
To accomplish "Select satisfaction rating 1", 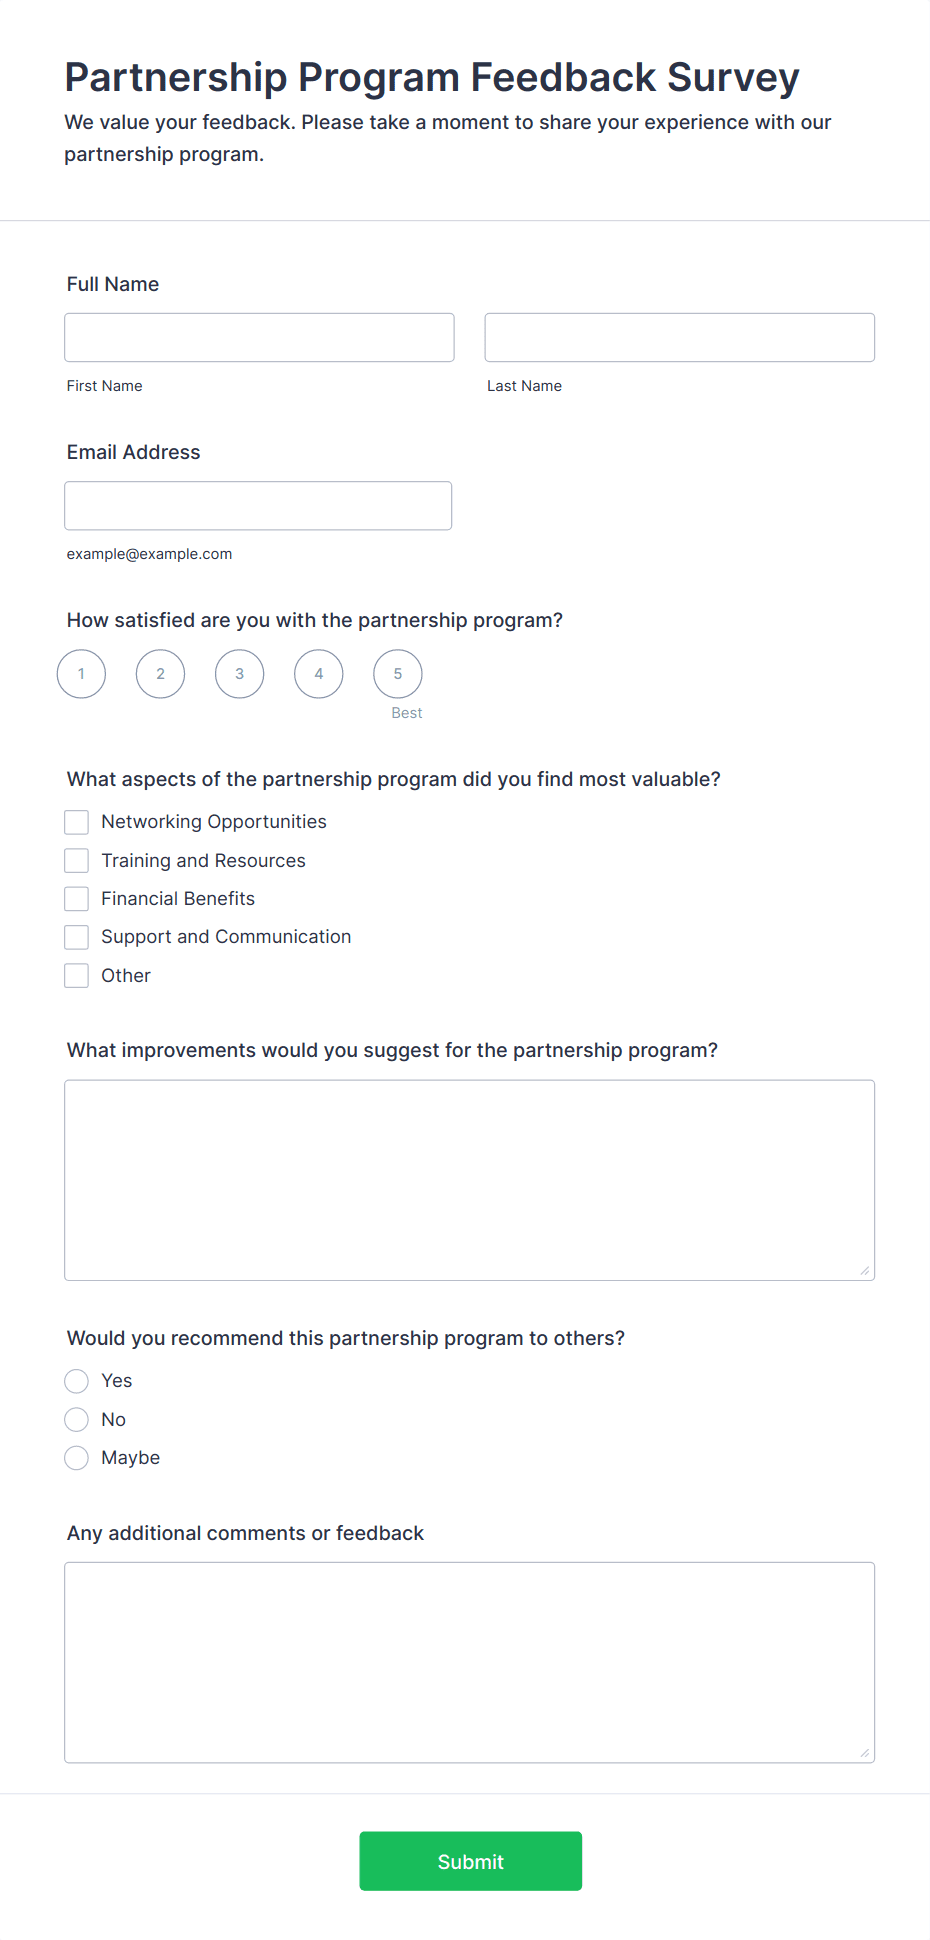I will pos(81,674).
